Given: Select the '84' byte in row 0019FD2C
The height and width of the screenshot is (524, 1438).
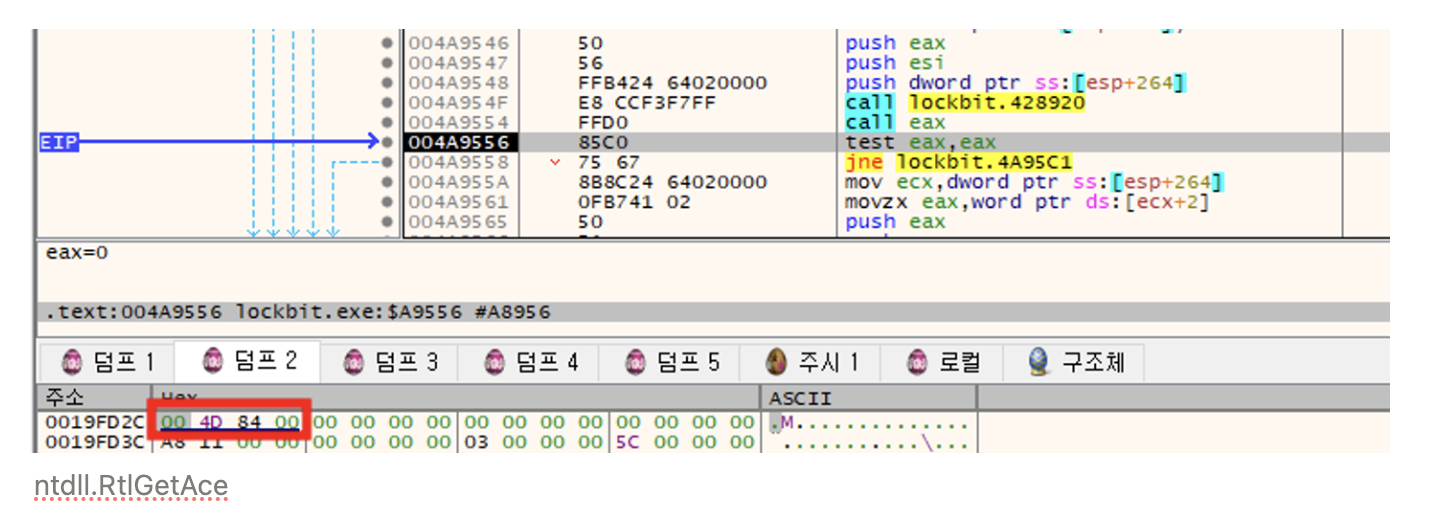Looking at the screenshot, I should [249, 423].
